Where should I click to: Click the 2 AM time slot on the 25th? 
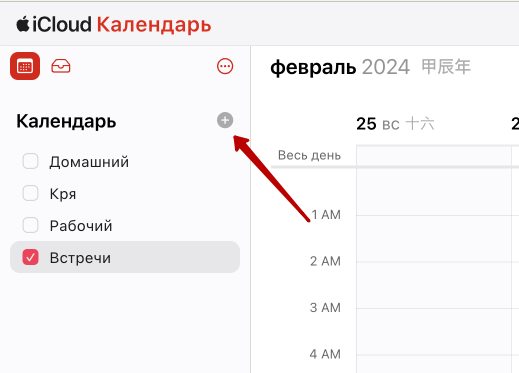point(434,285)
